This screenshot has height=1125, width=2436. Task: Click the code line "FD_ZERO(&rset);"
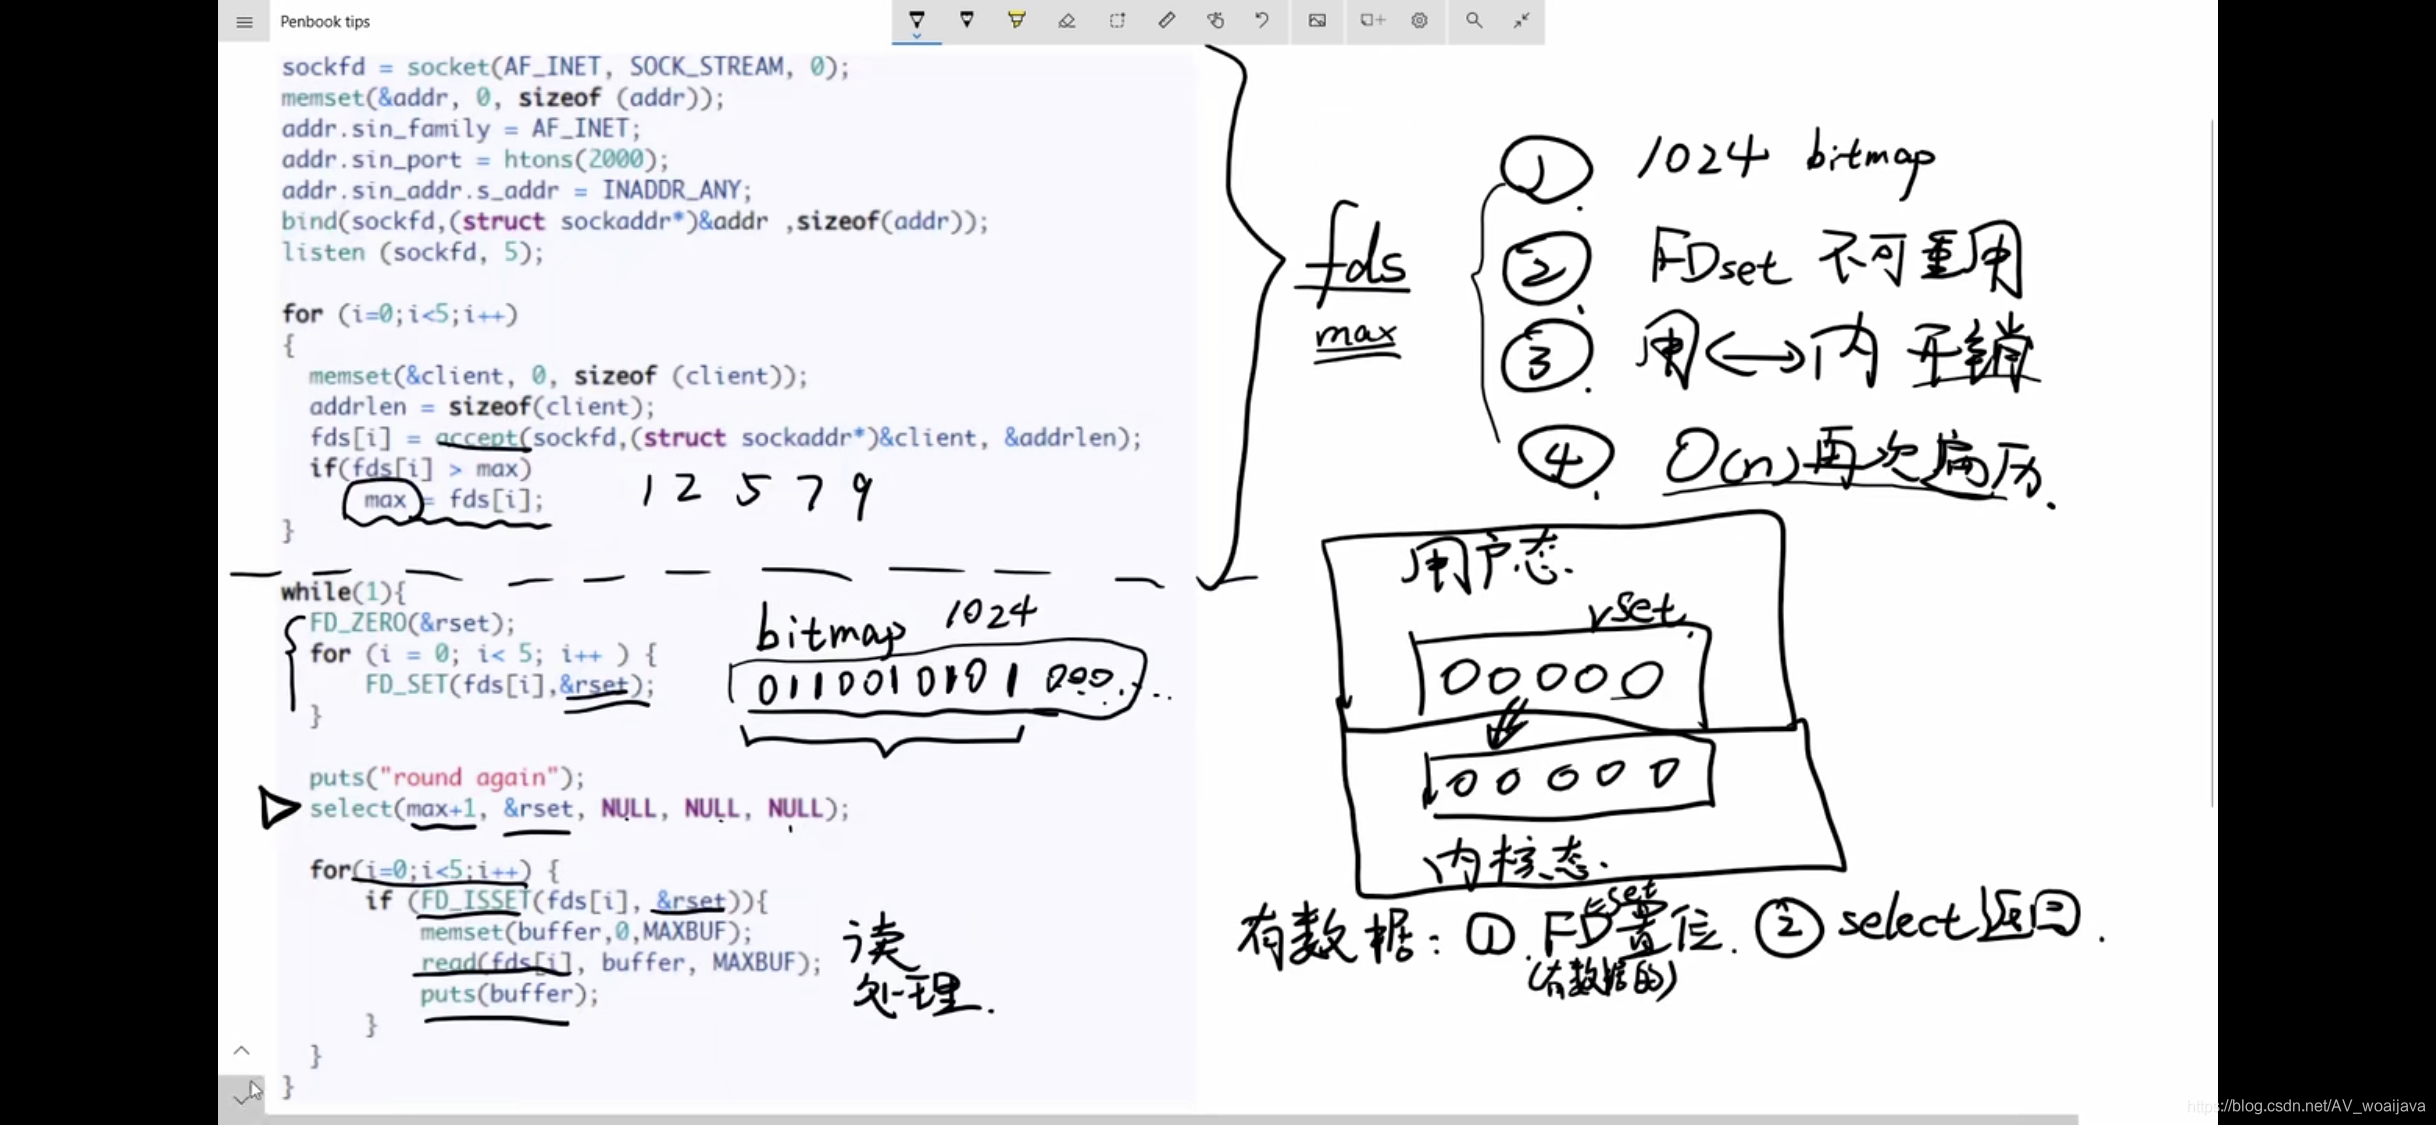tap(412, 623)
